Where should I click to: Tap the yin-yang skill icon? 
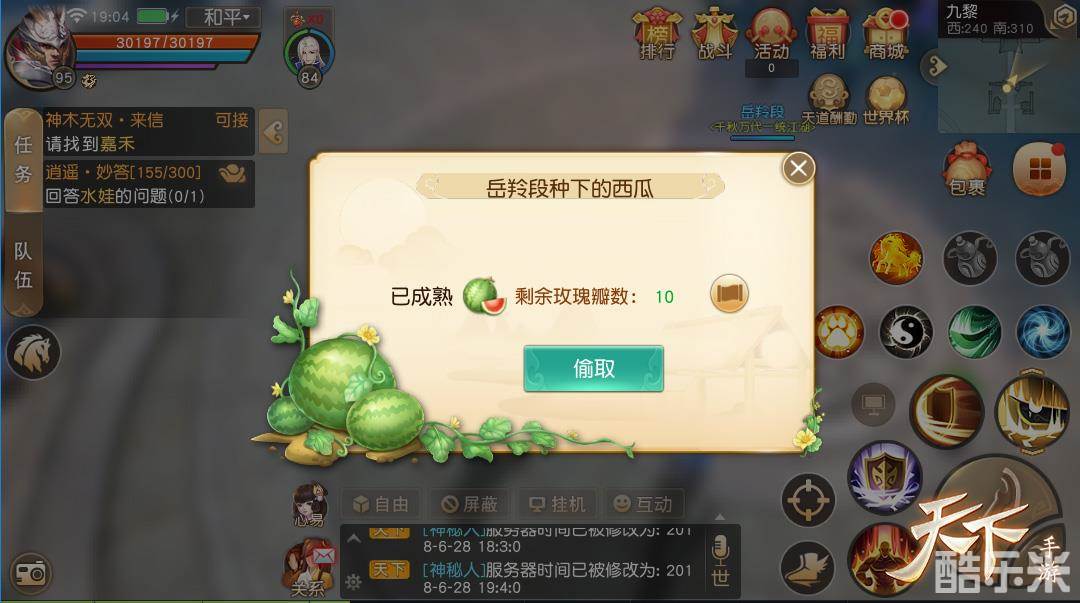906,333
